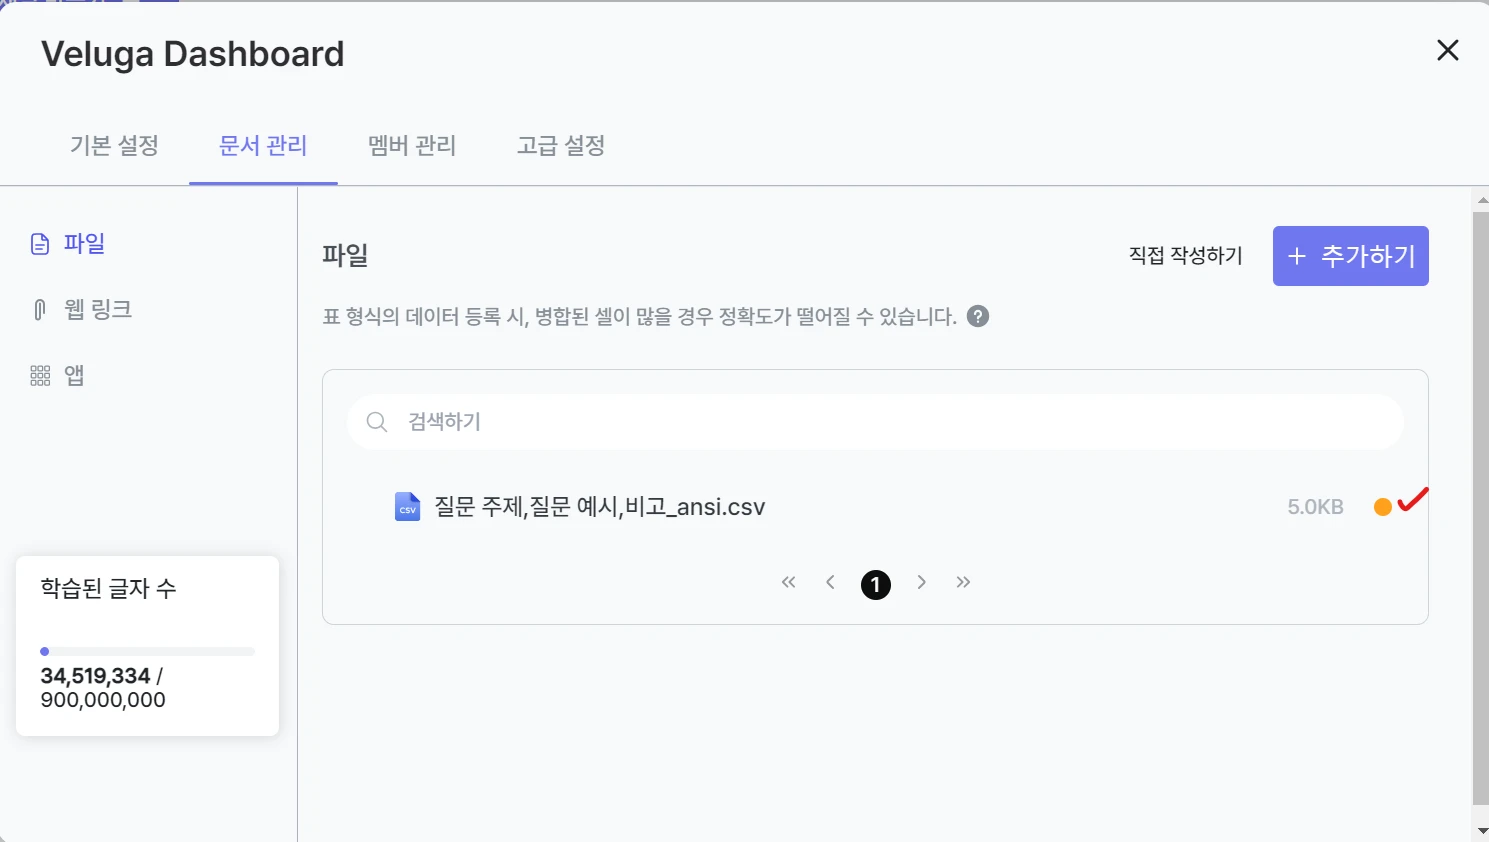Open 앱 section in sidebar
Viewport: 1489px width, 842px height.
click(x=57, y=375)
